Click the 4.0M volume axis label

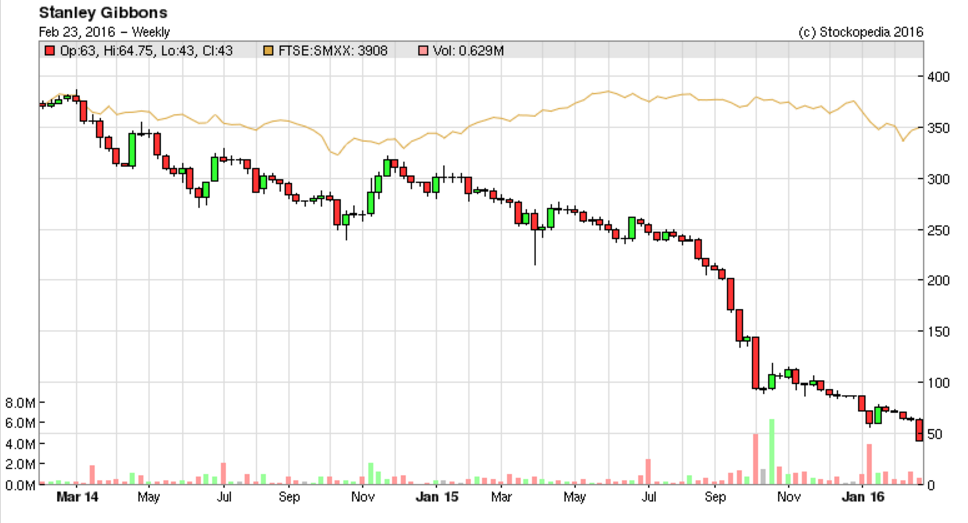tap(20, 444)
